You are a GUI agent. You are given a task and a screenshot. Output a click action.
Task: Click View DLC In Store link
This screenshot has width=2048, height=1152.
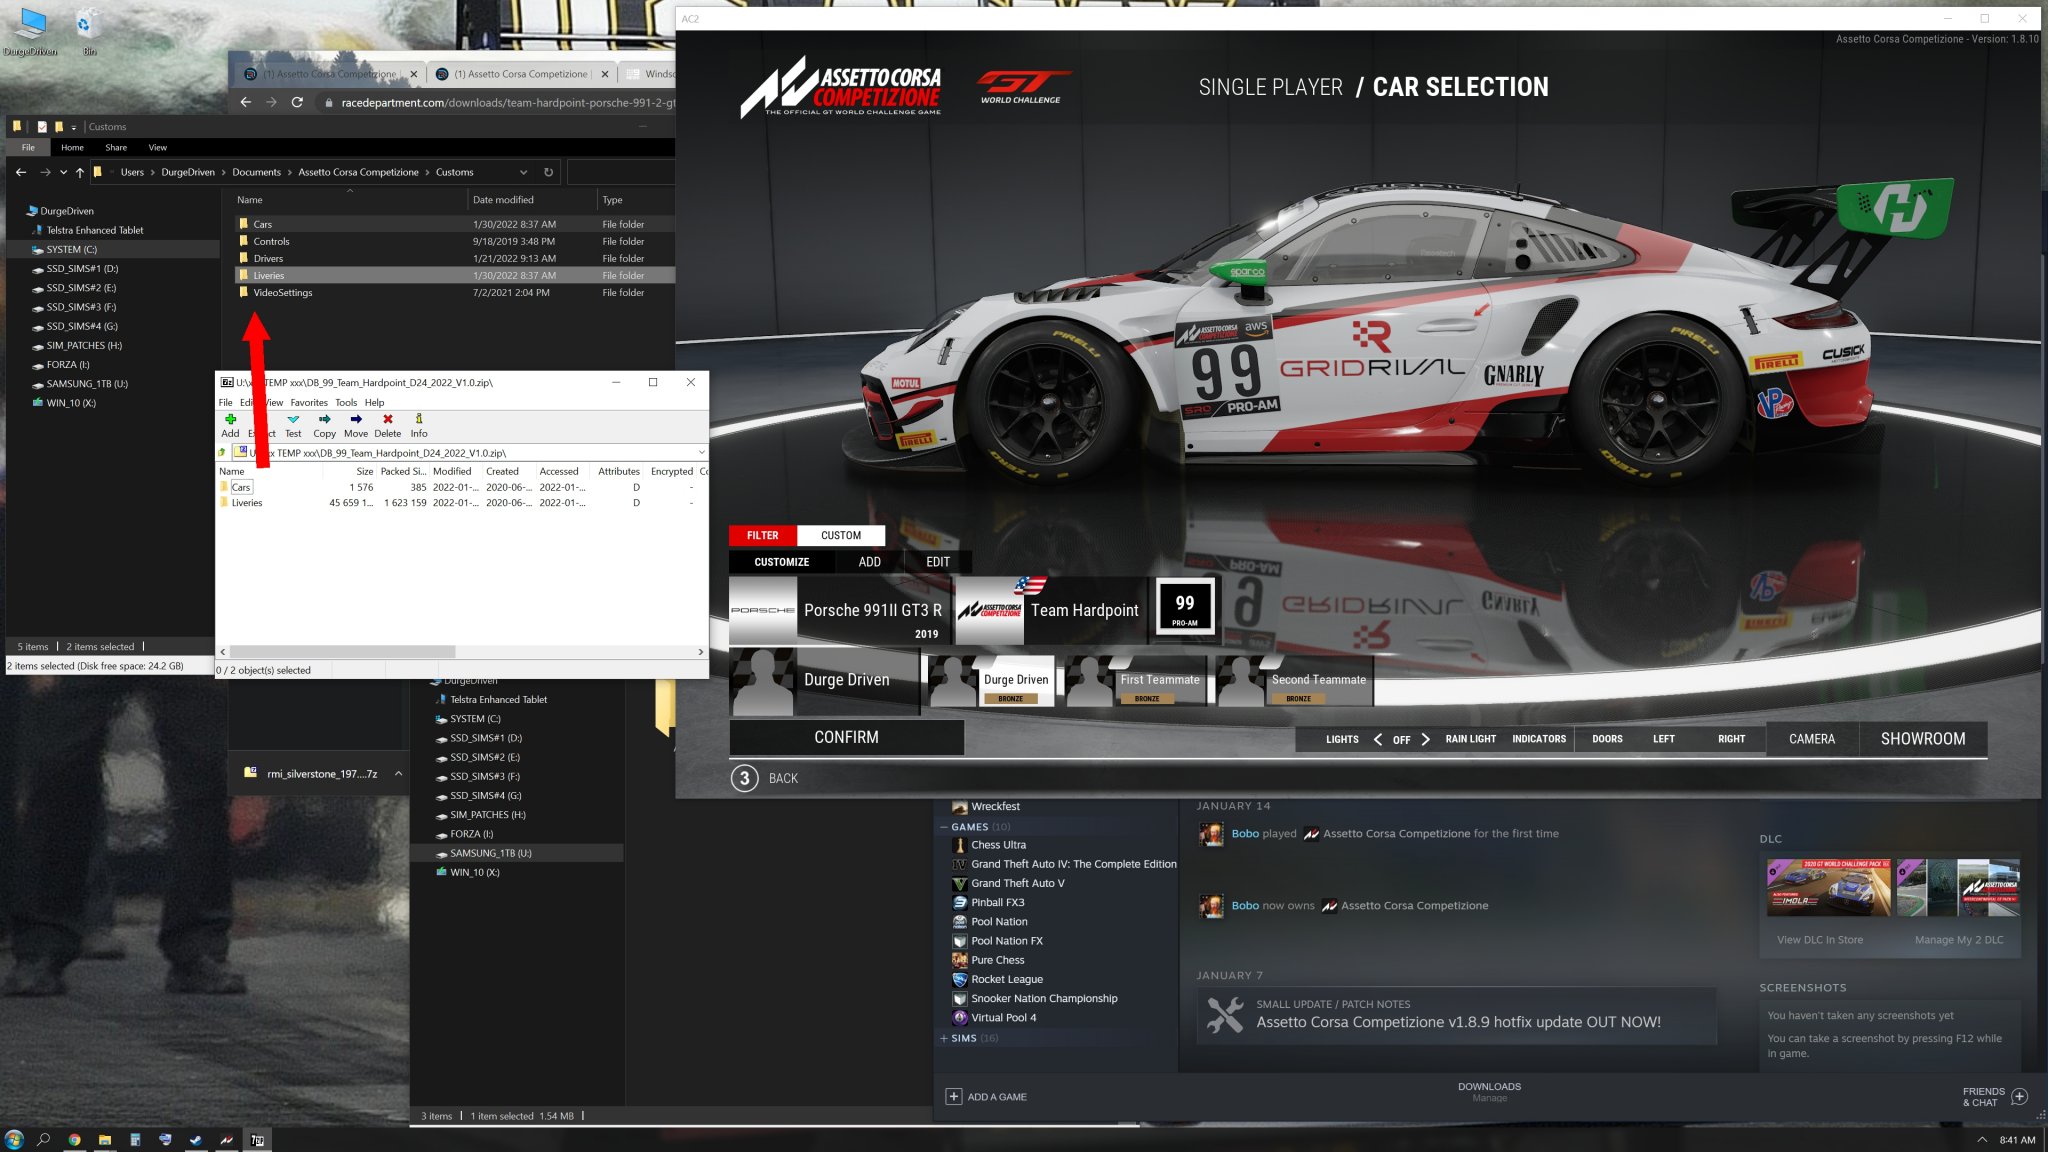click(x=1819, y=940)
